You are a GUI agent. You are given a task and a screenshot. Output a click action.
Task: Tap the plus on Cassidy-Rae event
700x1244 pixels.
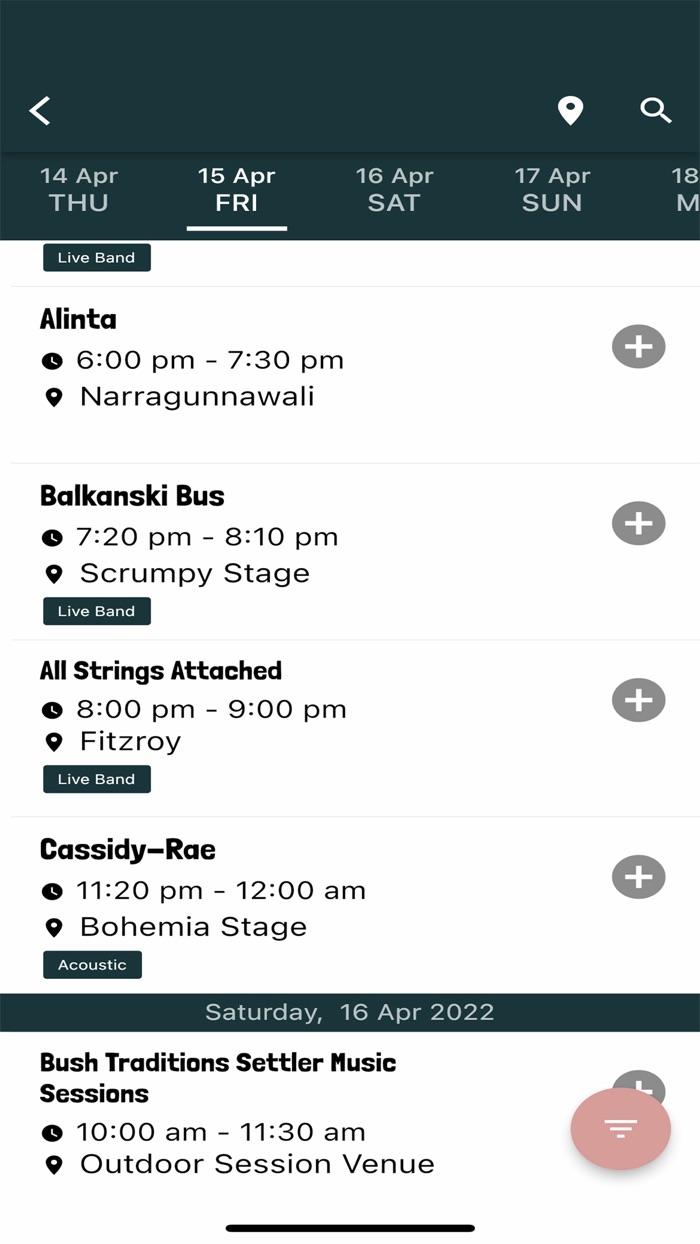(x=638, y=876)
